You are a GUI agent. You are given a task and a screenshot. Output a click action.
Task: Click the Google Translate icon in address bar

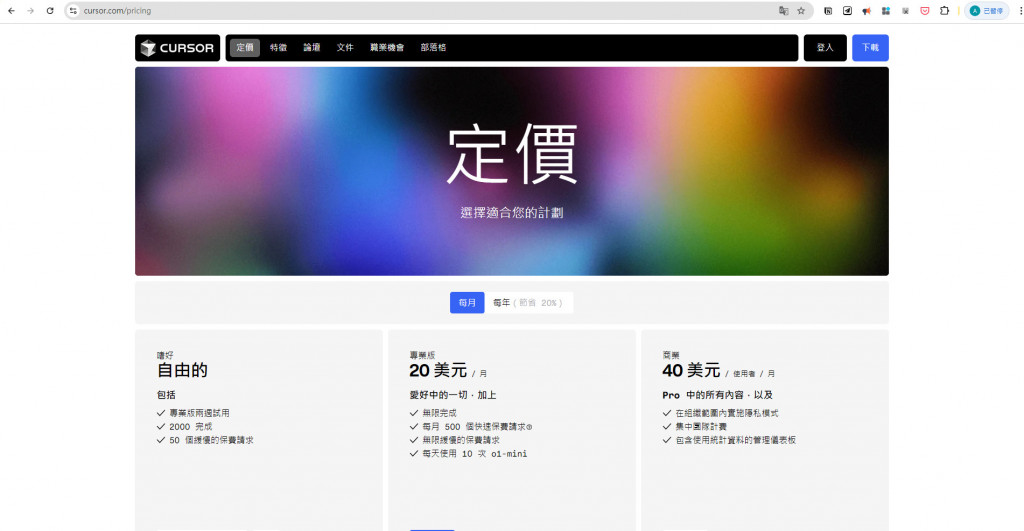coord(783,10)
